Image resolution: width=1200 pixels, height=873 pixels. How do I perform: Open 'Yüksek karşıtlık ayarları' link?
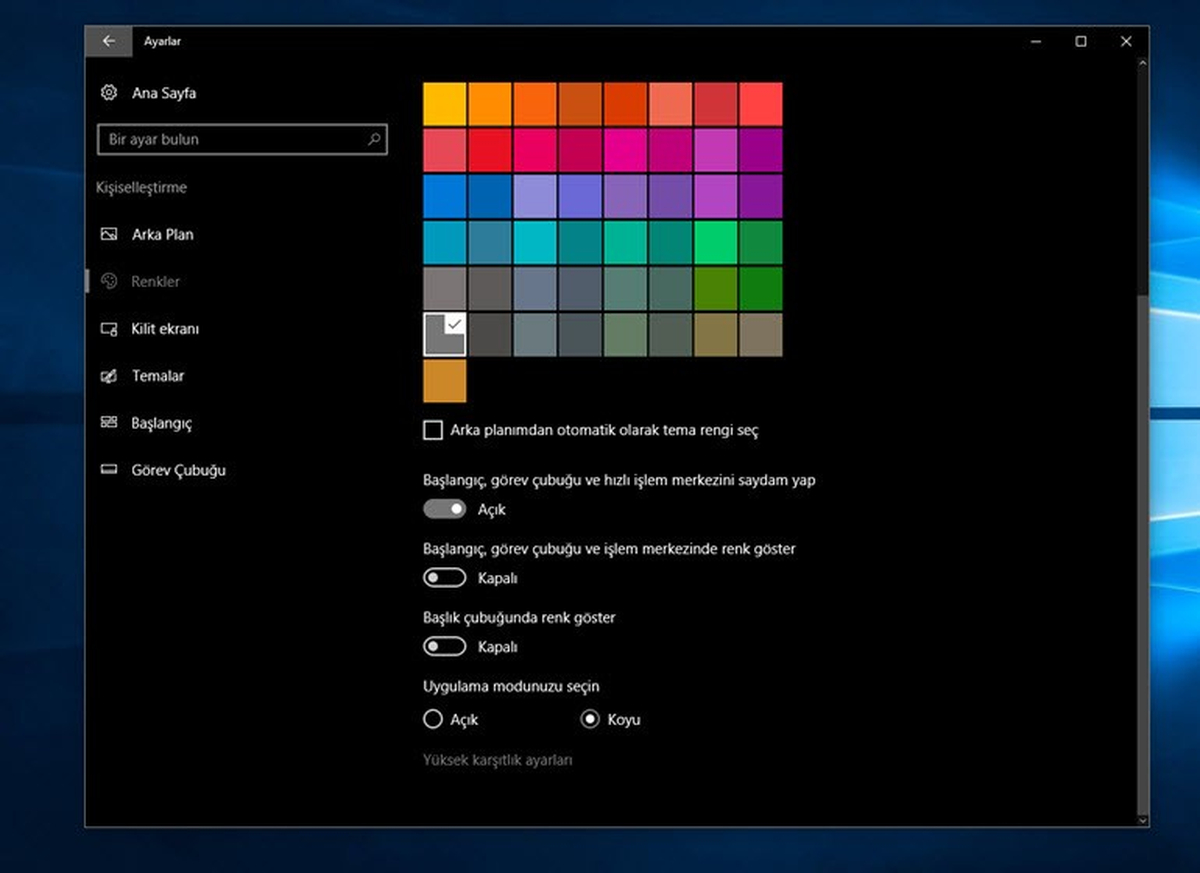pyautogui.click(x=498, y=760)
